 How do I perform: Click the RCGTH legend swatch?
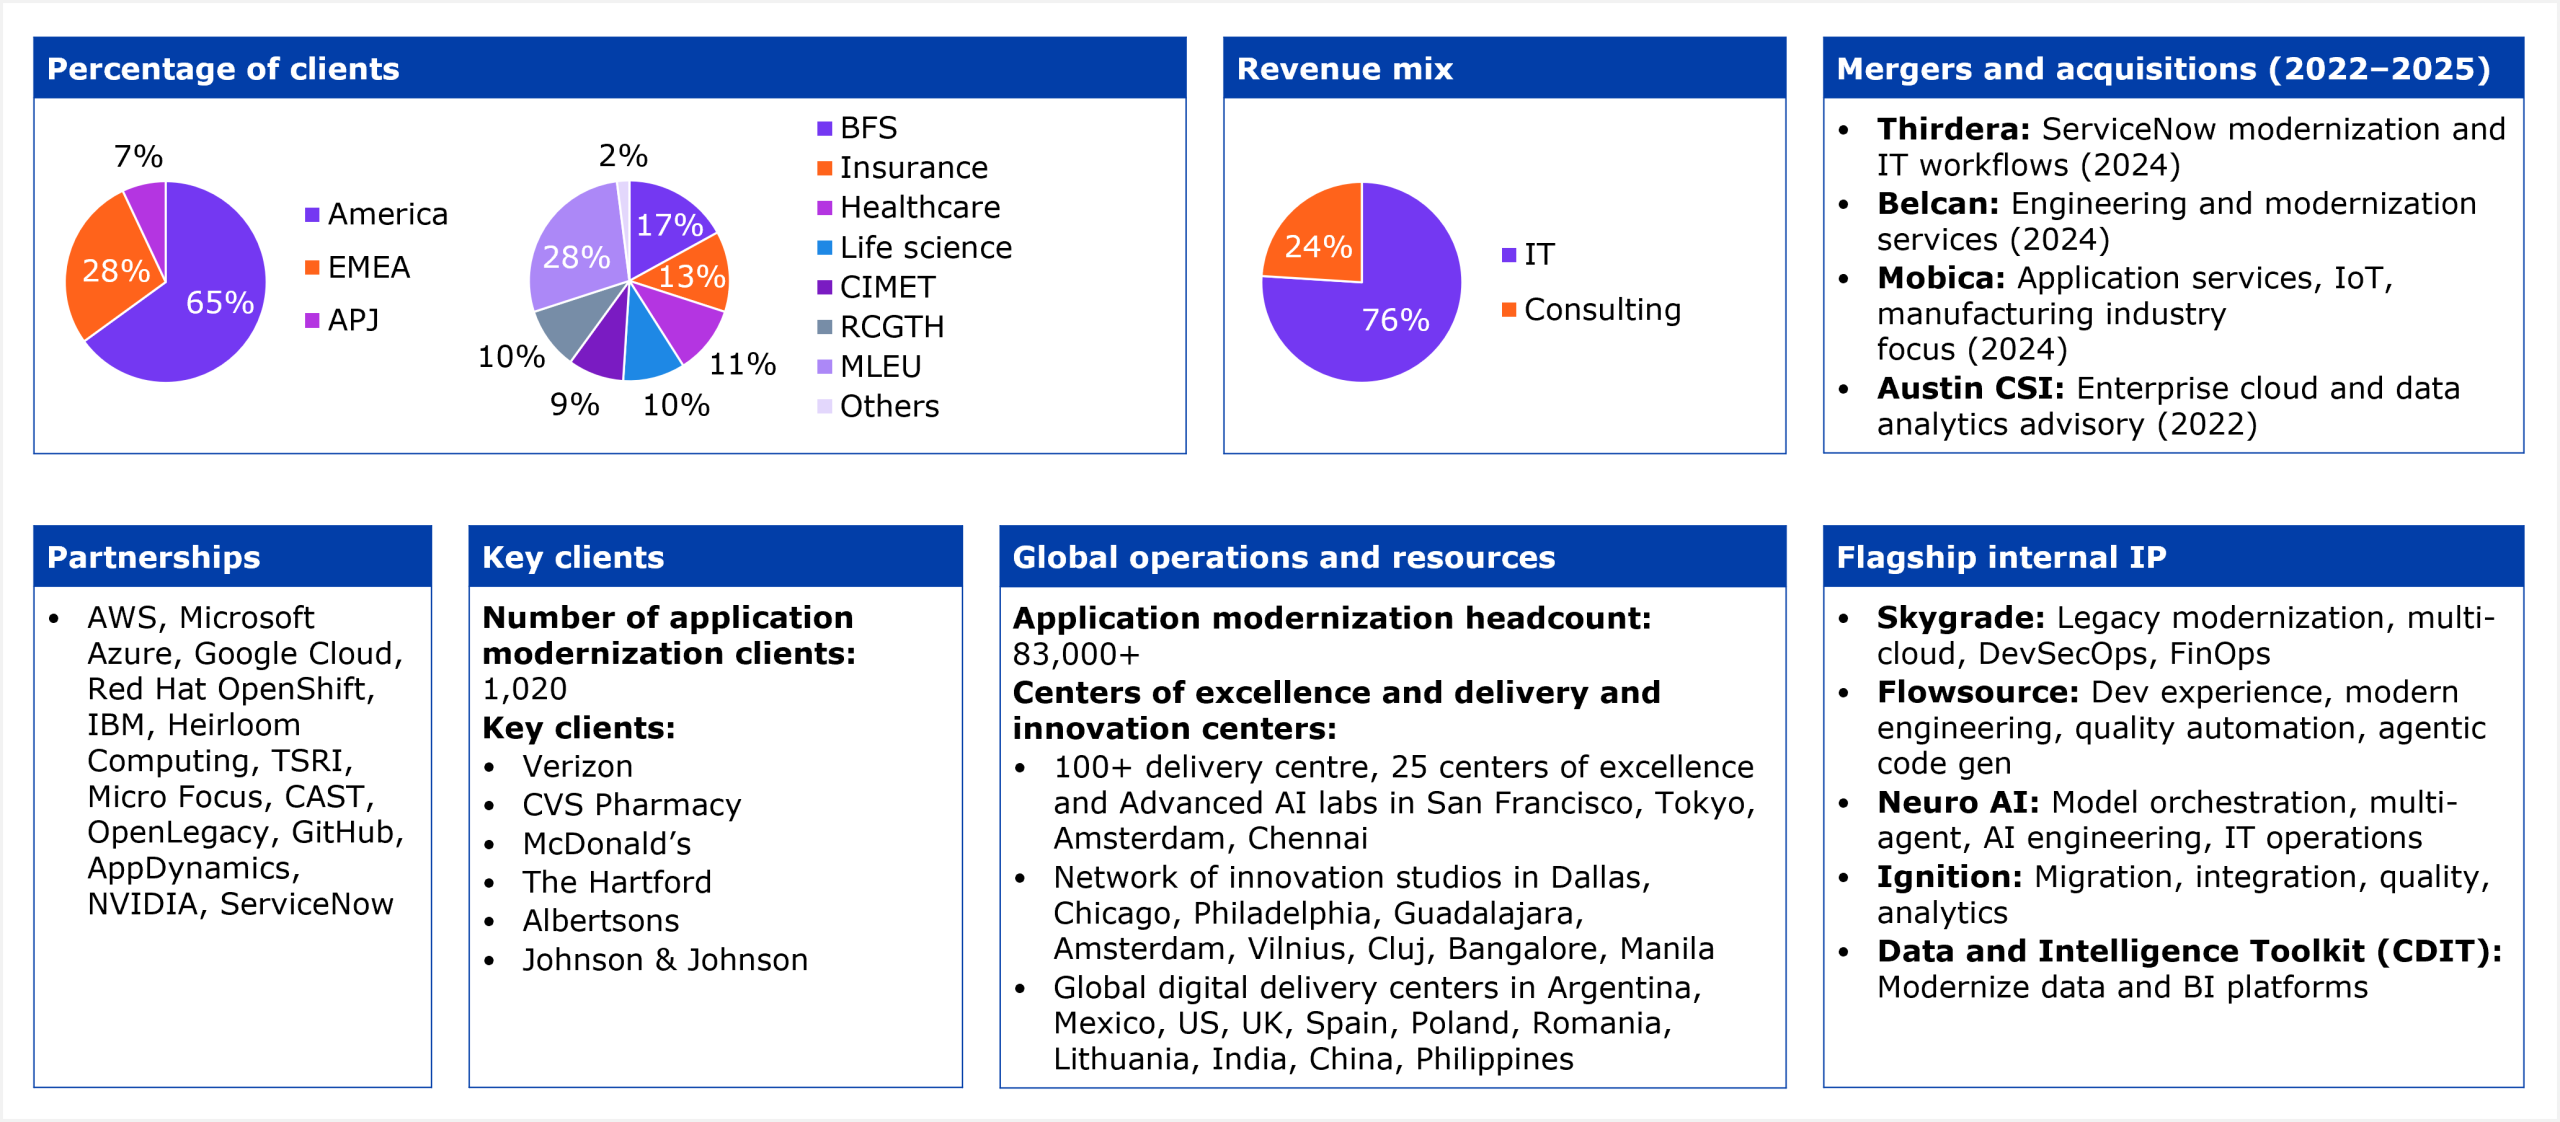(824, 327)
